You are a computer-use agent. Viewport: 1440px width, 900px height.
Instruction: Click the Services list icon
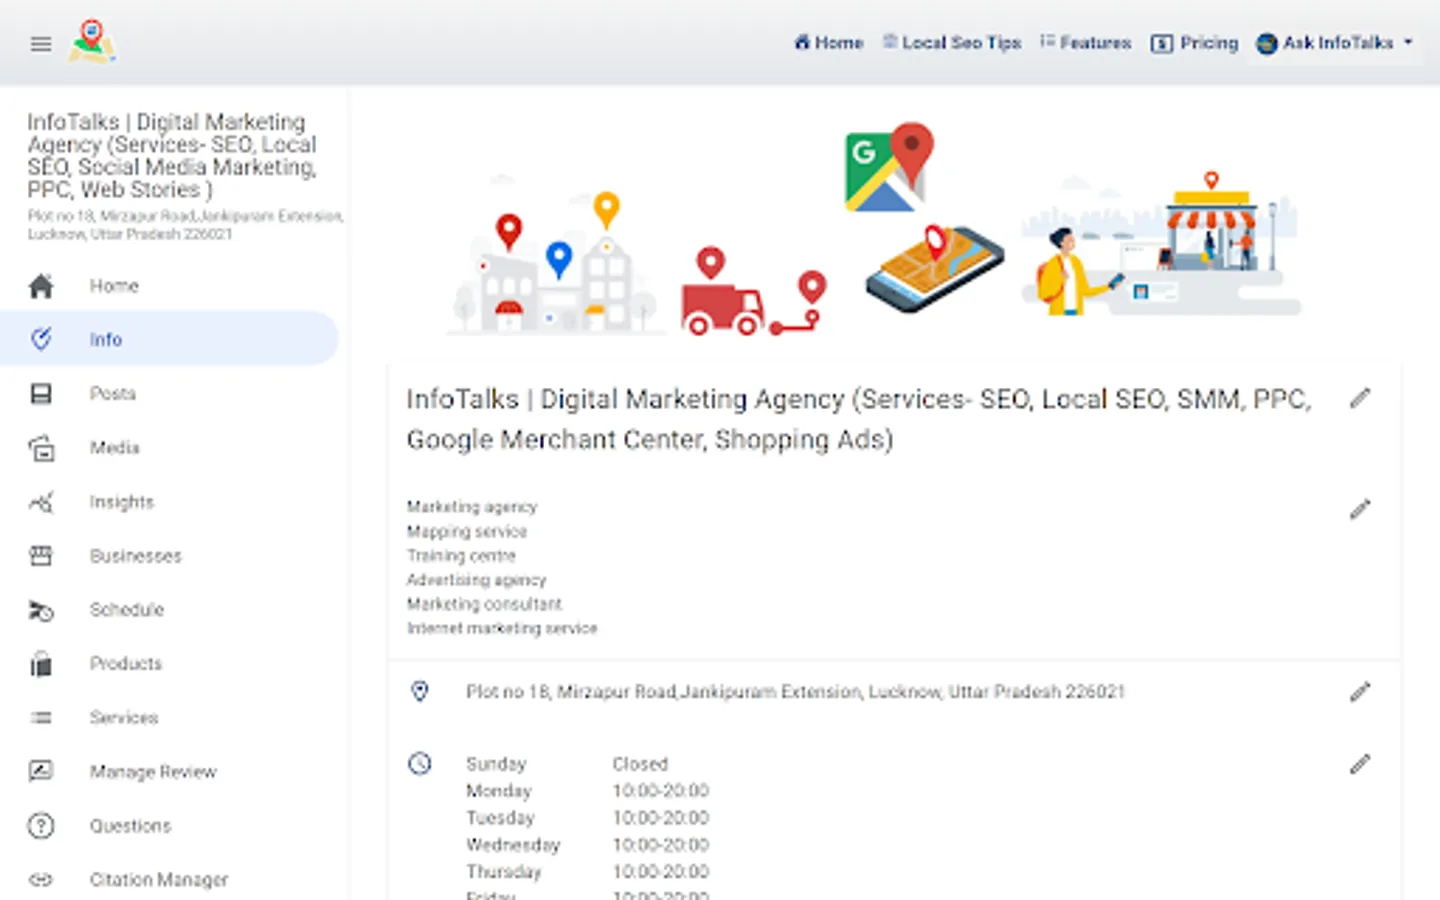pyautogui.click(x=41, y=718)
